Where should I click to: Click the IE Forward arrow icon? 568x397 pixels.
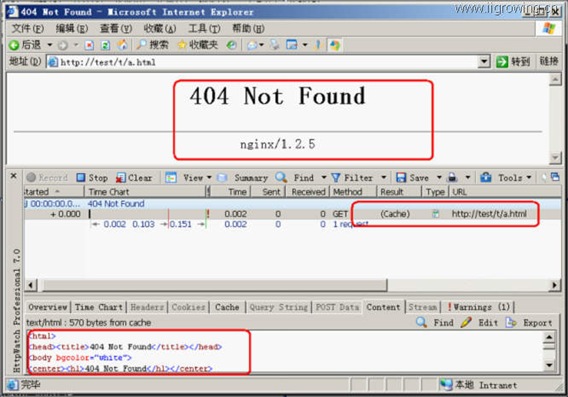pos(63,45)
